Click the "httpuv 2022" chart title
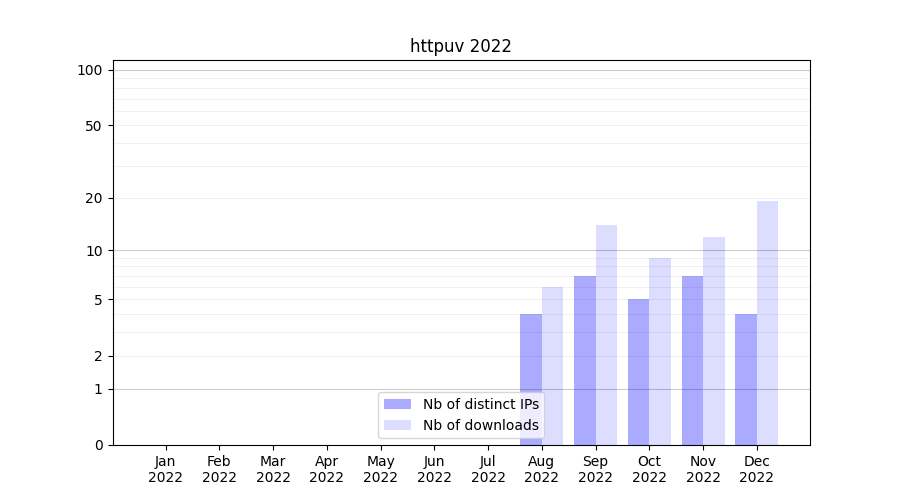 (460, 46)
